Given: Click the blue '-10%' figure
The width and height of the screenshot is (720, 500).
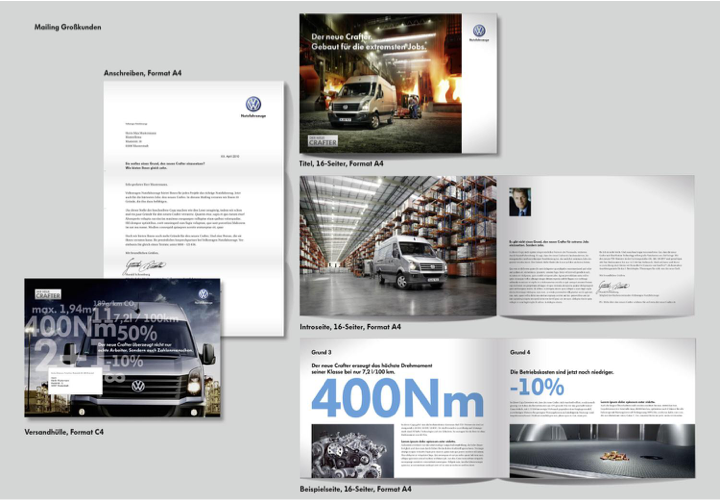Looking at the screenshot, I should [537, 387].
